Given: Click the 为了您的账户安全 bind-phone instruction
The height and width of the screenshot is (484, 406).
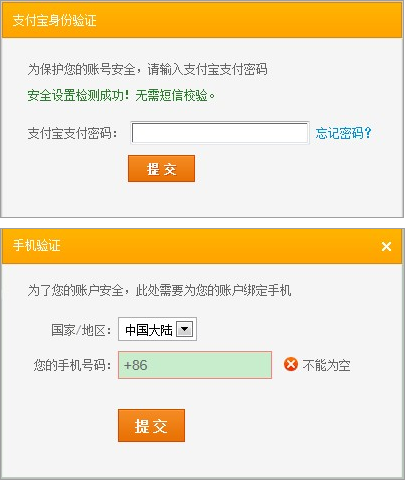Looking at the screenshot, I should coord(159,290).
